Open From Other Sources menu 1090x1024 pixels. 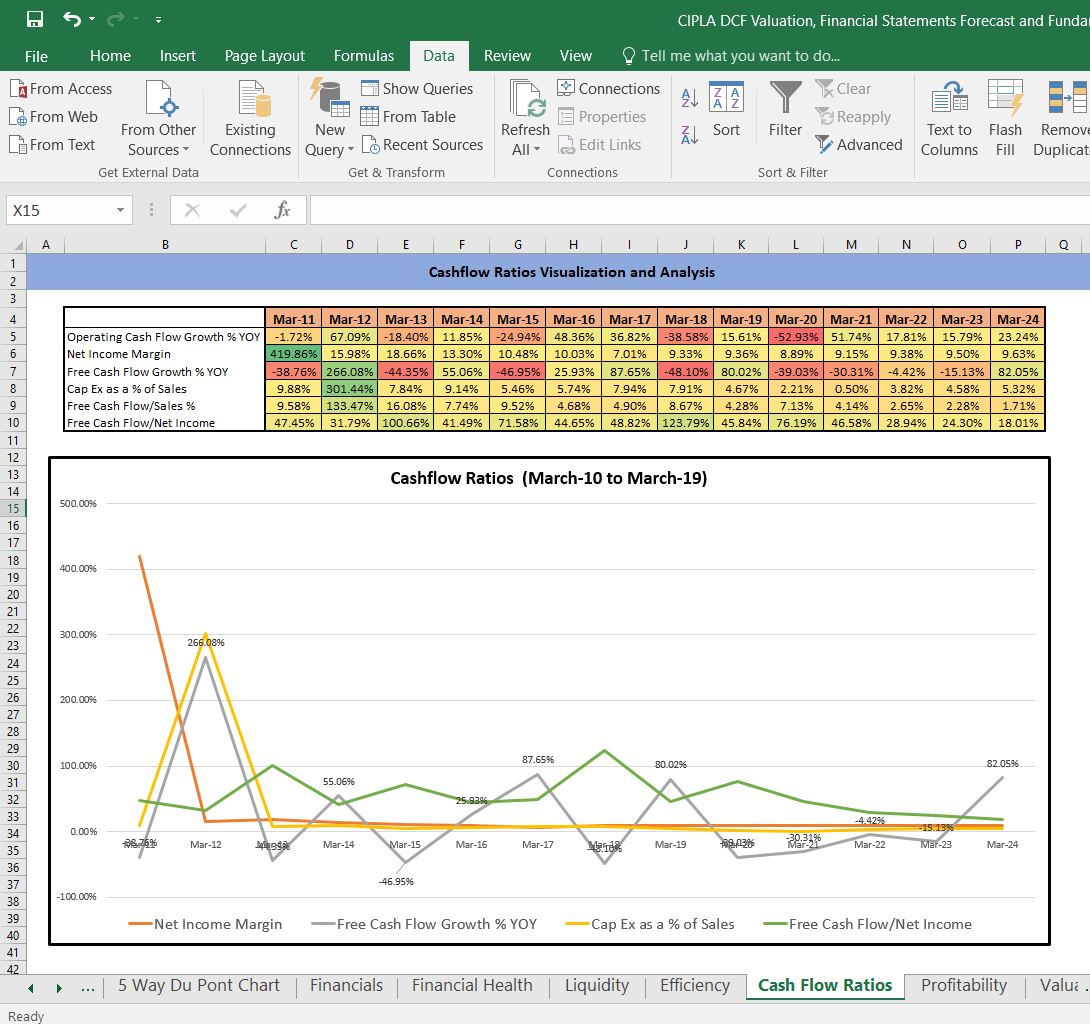pyautogui.click(x=158, y=119)
